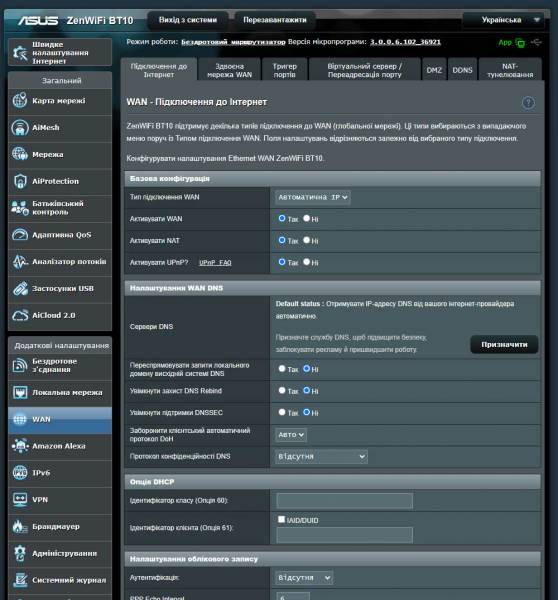Switch to the Тригер портів tab
The width and height of the screenshot is (558, 600).
(x=285, y=70)
